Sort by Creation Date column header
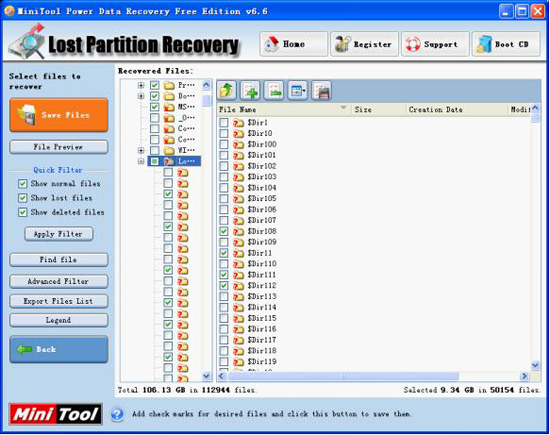 tap(456, 110)
